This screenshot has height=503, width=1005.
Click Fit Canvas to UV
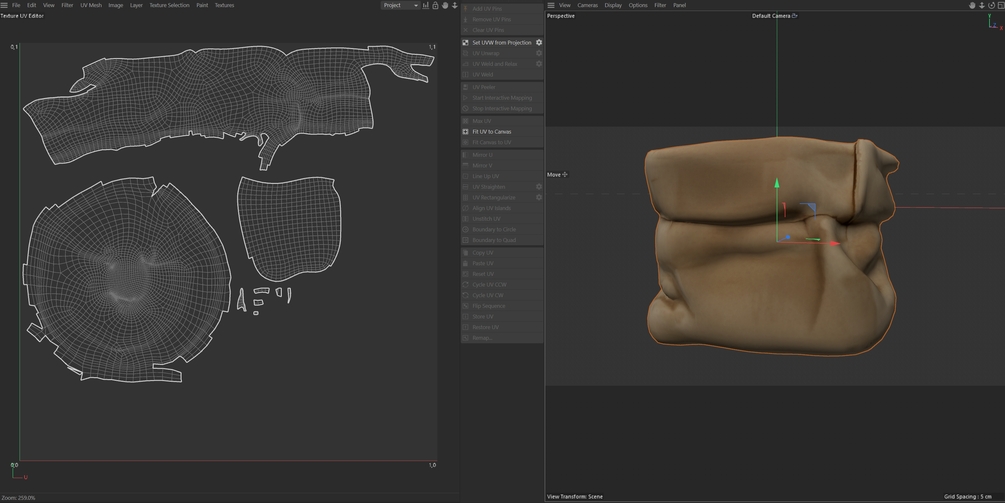[x=502, y=142]
